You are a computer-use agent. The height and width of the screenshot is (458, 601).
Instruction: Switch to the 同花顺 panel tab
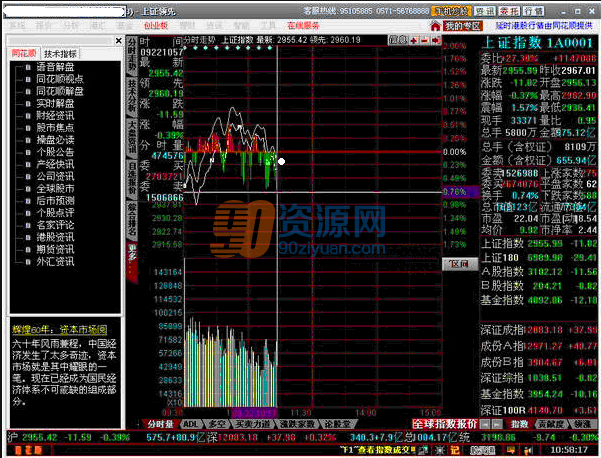pyautogui.click(x=24, y=54)
